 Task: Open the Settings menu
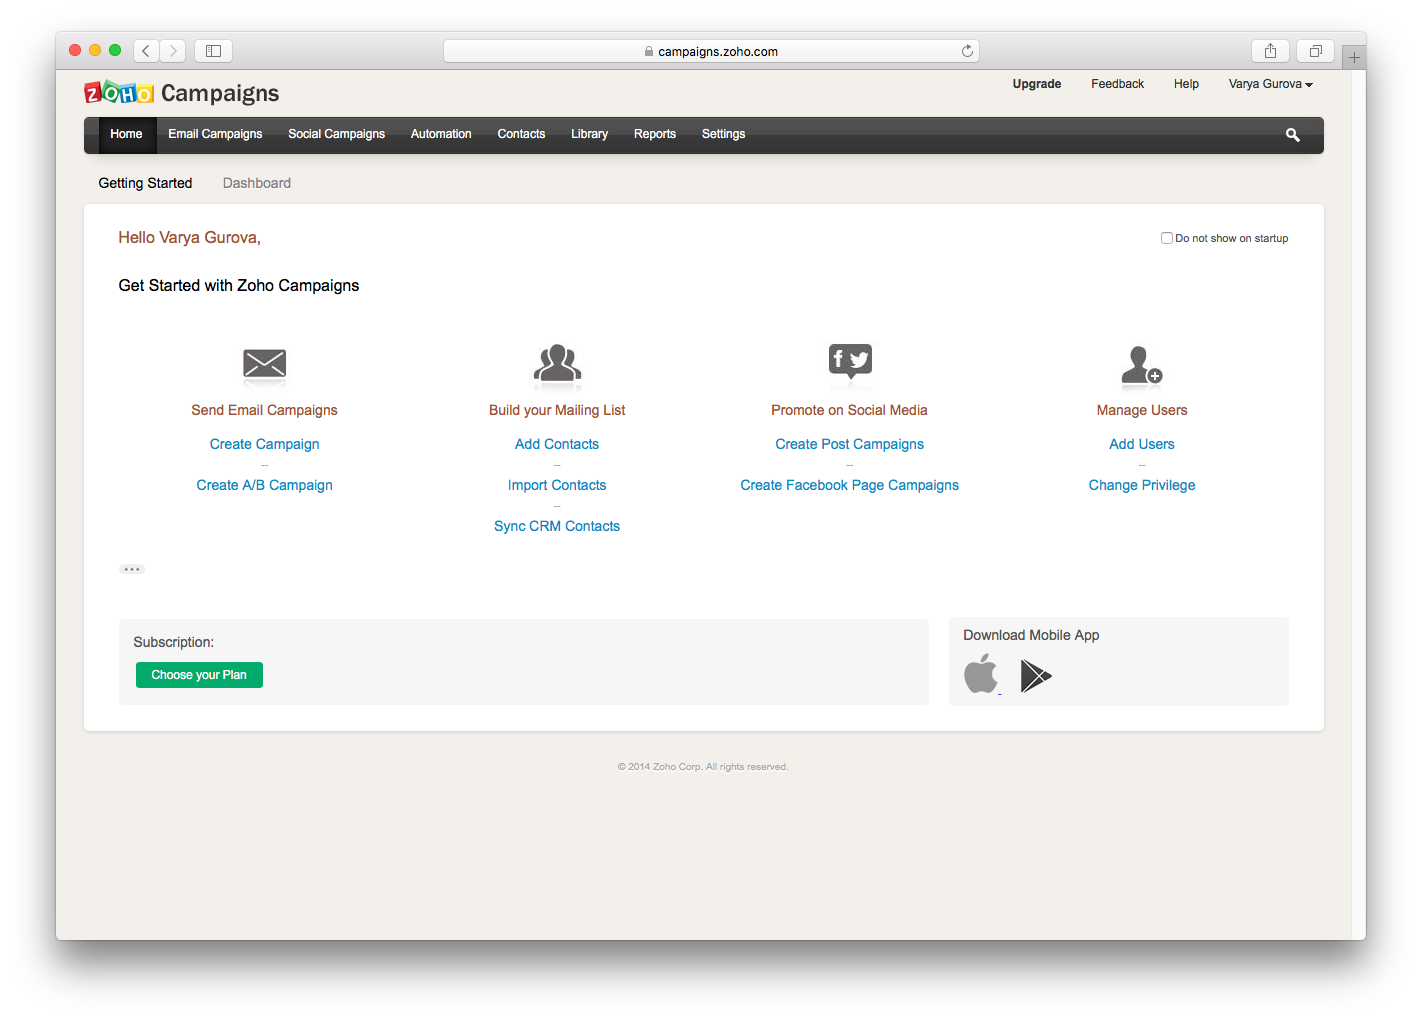tap(723, 134)
